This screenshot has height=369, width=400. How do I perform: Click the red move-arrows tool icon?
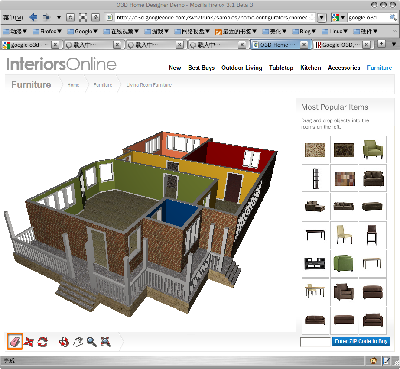pyautogui.click(x=29, y=341)
